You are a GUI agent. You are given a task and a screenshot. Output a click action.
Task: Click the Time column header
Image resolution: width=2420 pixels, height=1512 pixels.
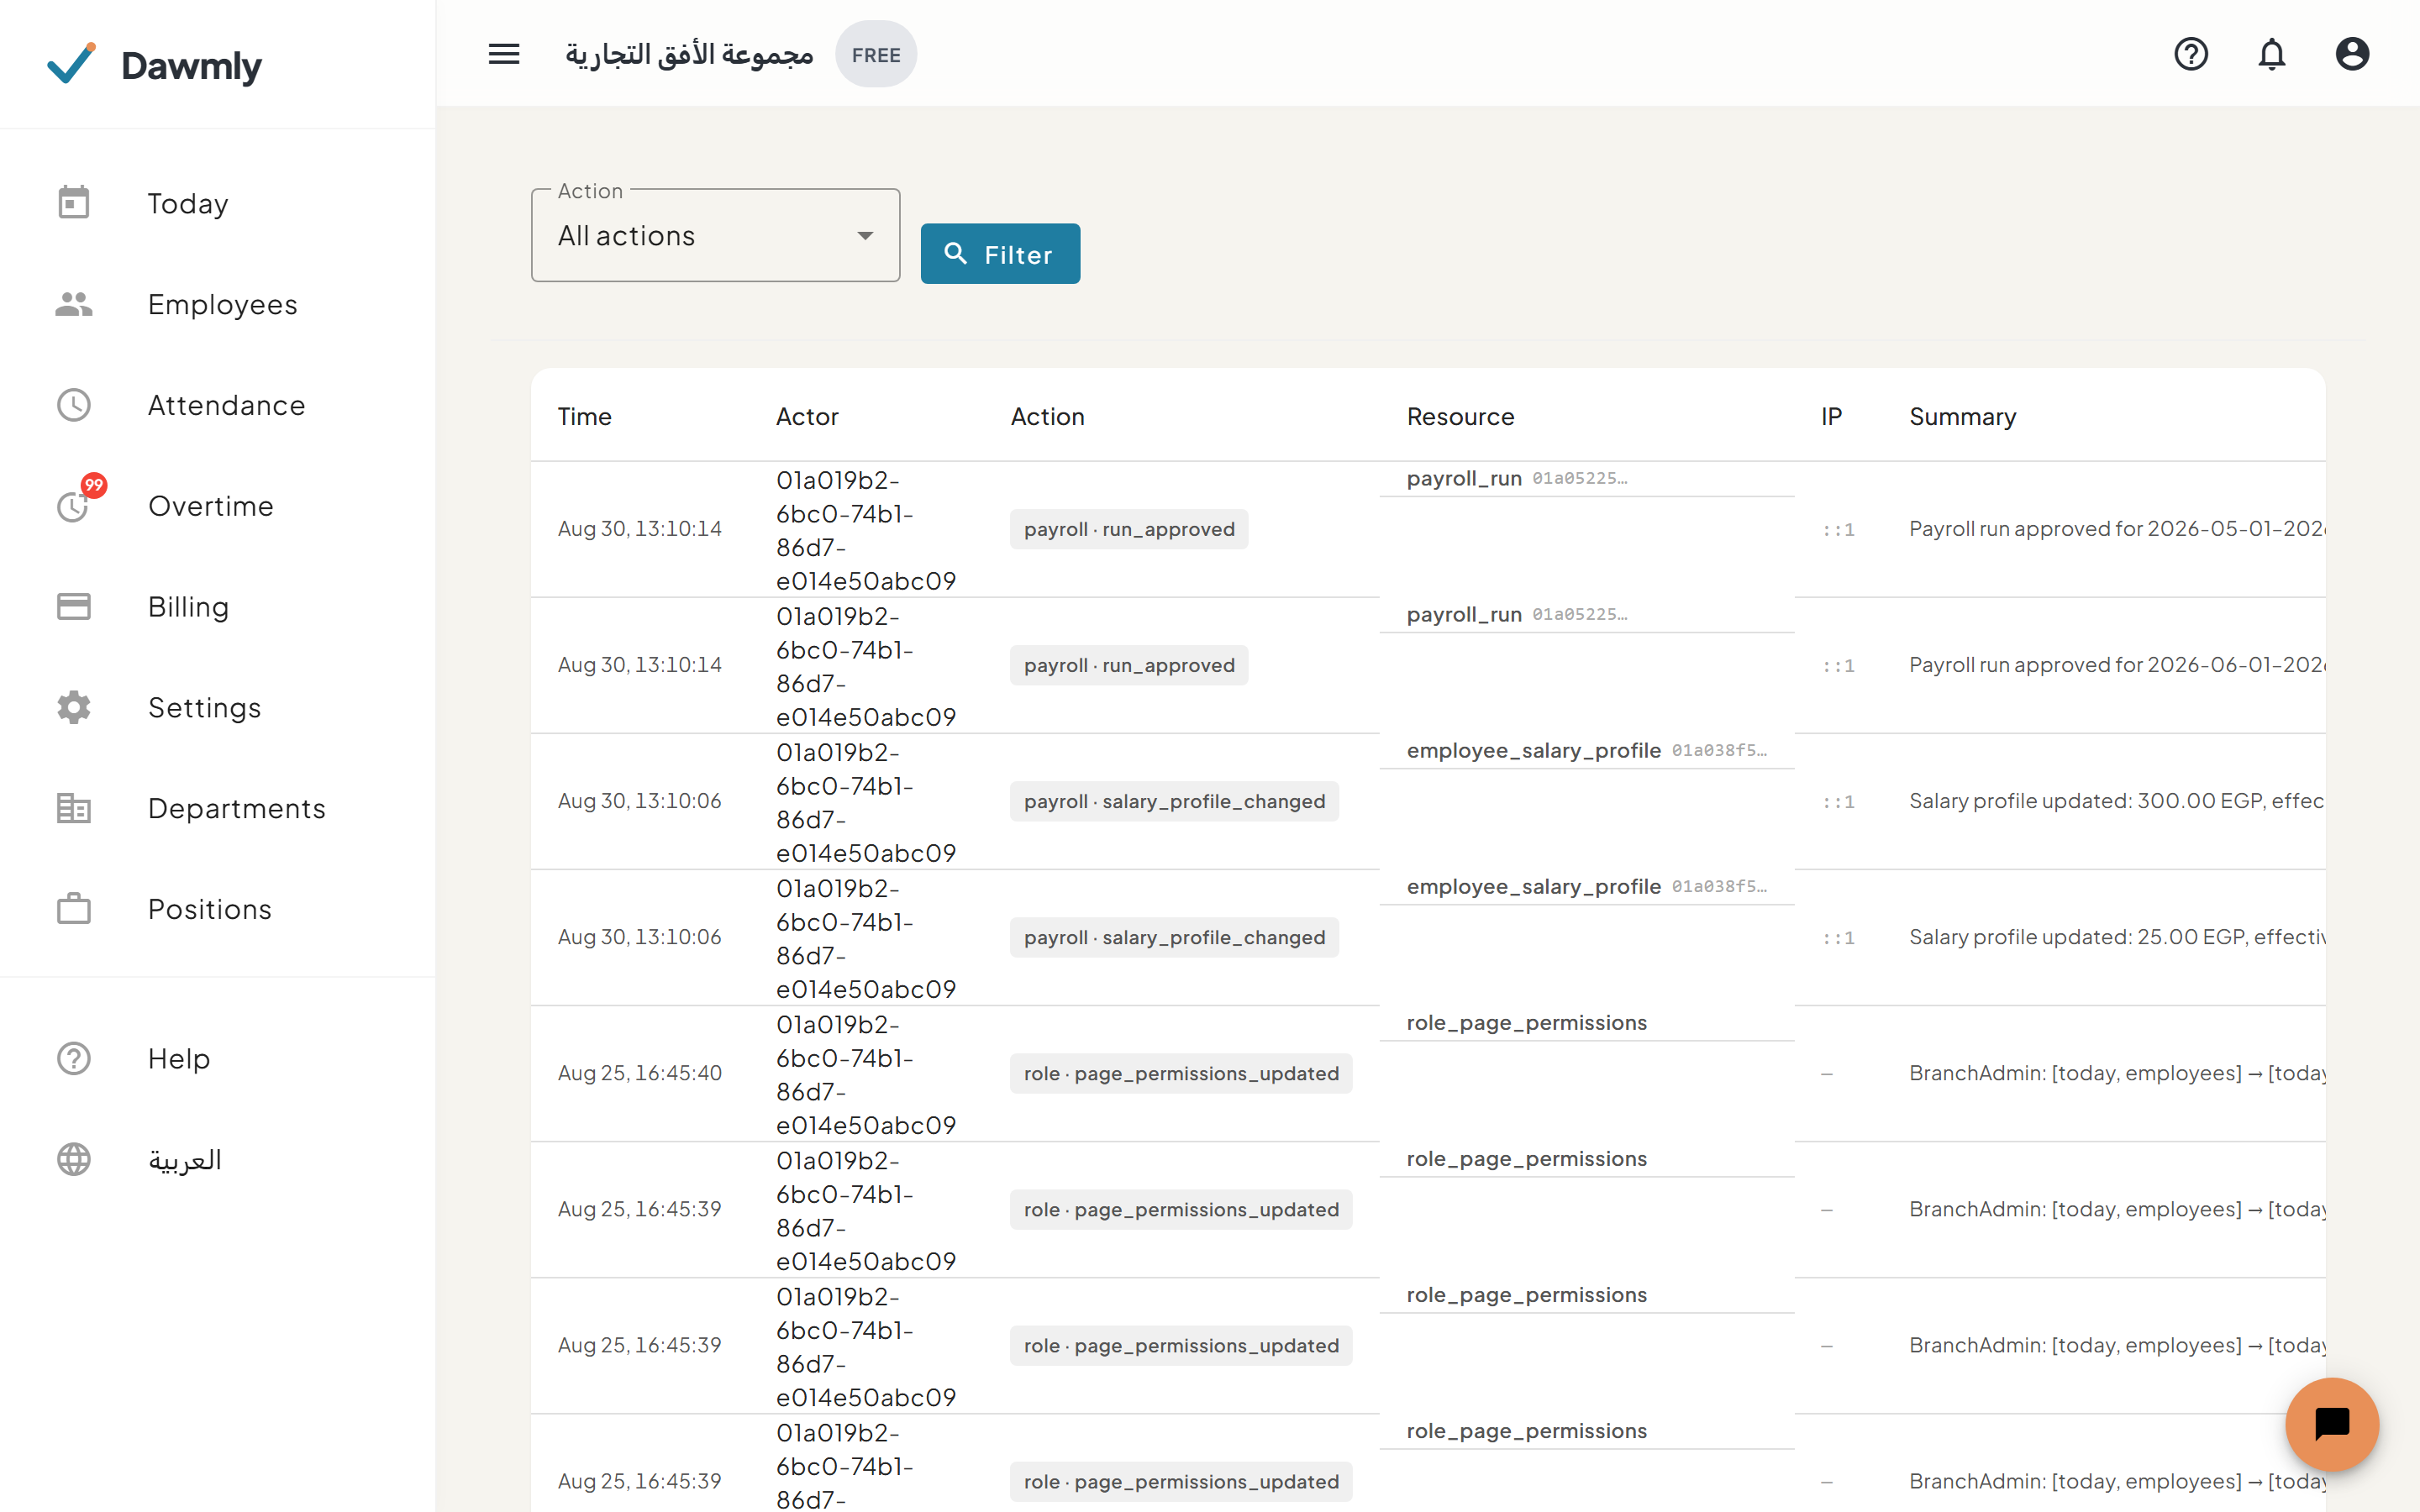pos(585,417)
